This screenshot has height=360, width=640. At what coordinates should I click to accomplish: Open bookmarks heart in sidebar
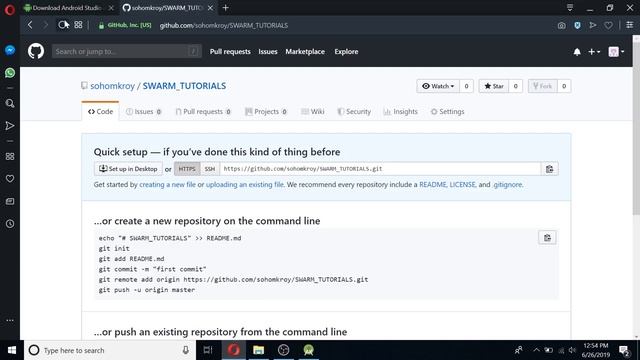point(10,179)
